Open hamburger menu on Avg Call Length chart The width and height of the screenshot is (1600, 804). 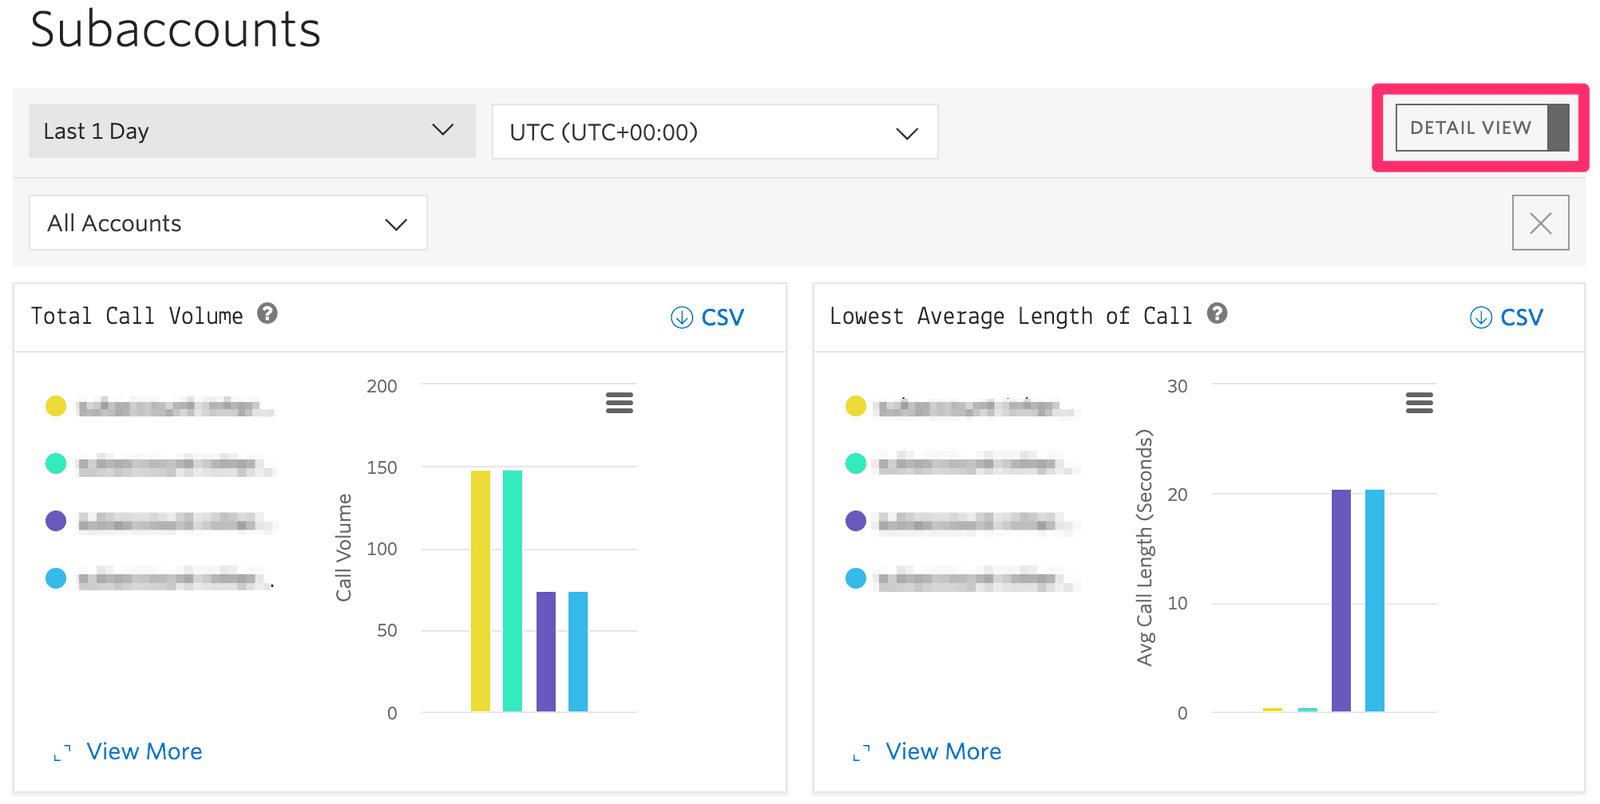1419,403
